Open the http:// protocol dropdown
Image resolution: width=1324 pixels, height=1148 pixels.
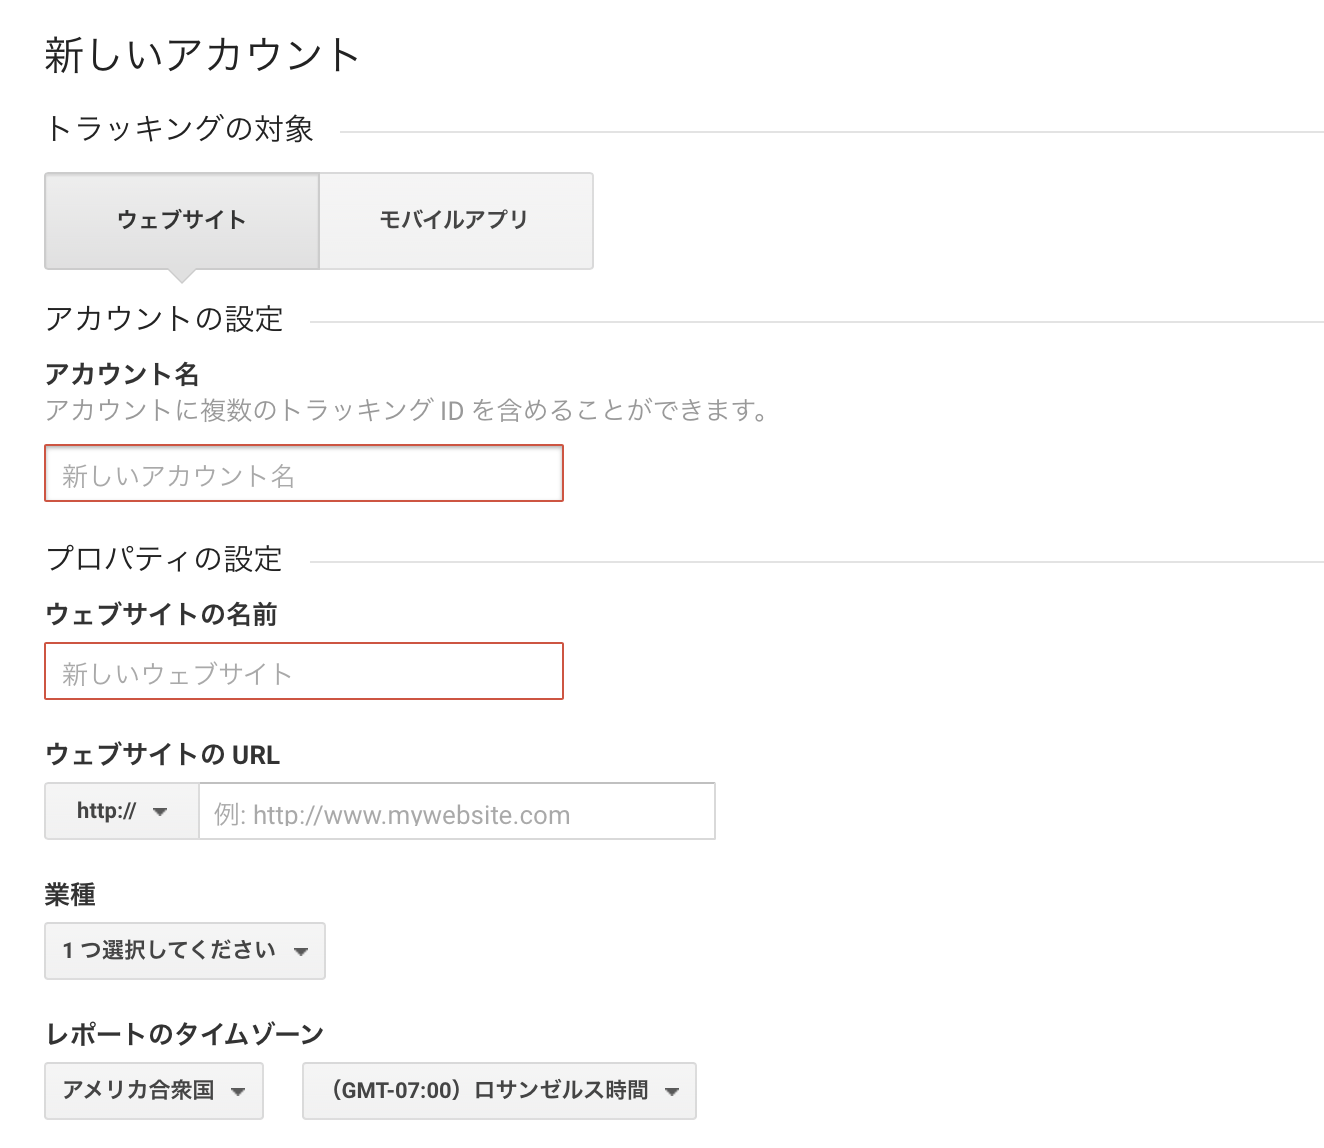click(x=121, y=811)
